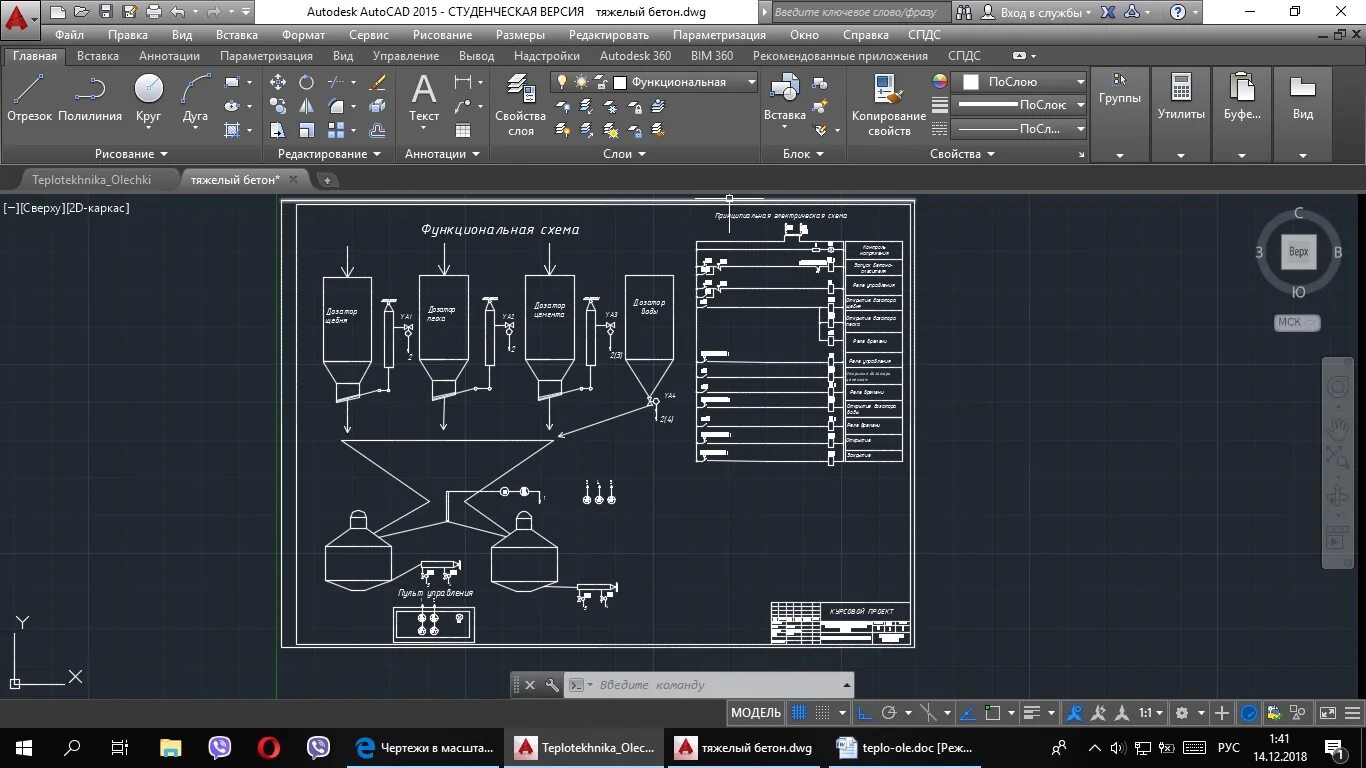
Task: Click the ПоСлою white color swatch
Action: coord(970,82)
